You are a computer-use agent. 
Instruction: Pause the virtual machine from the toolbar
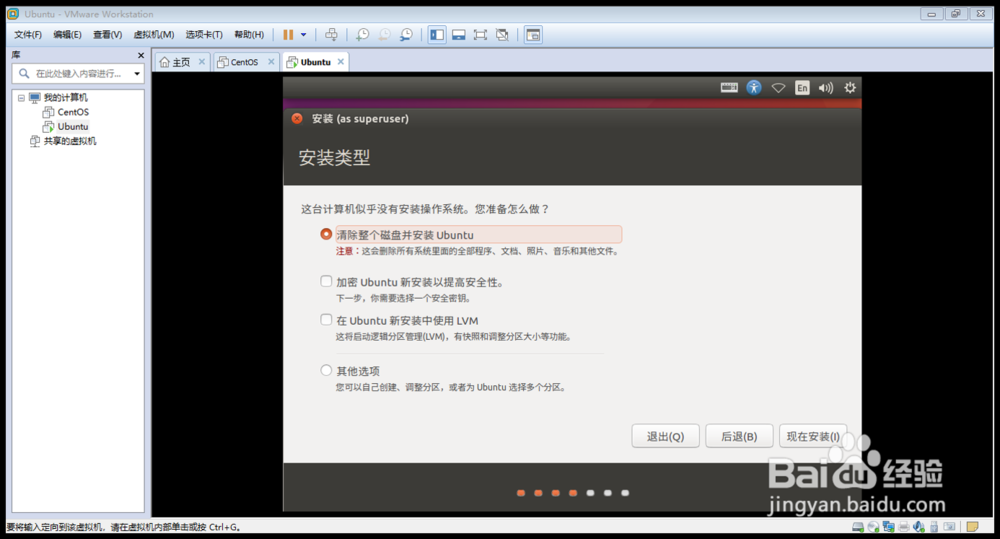pos(288,34)
